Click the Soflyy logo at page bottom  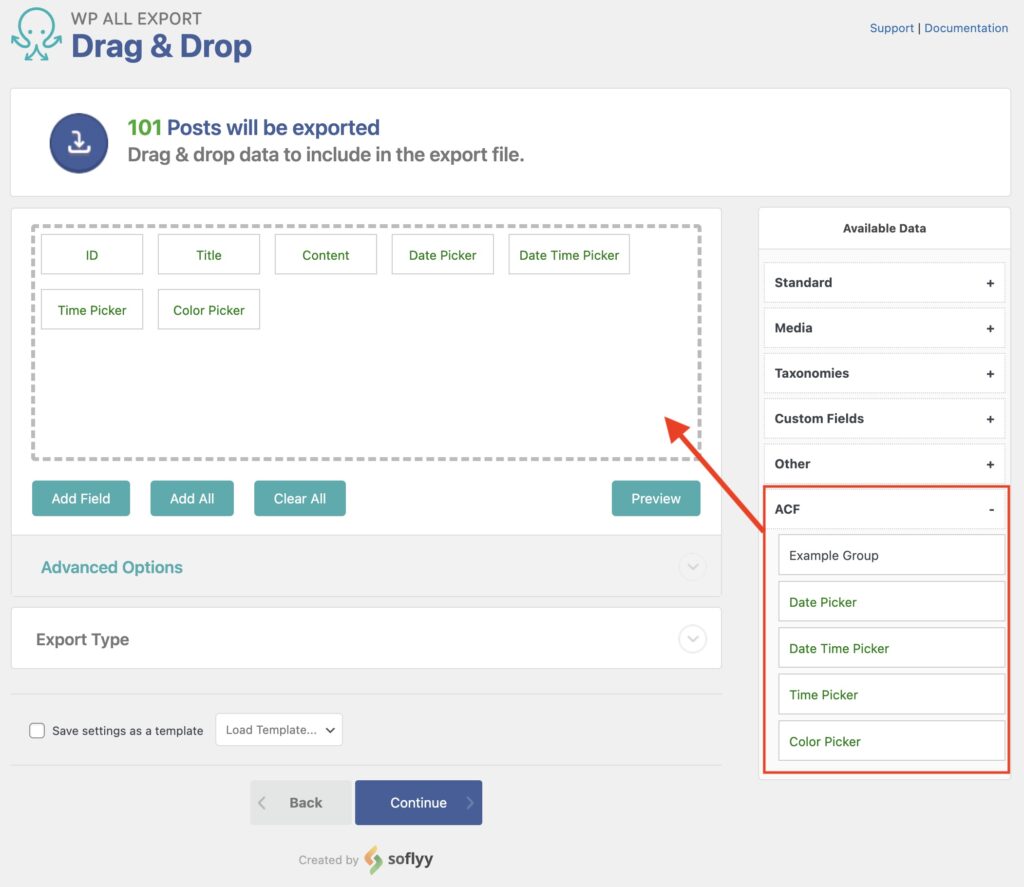click(x=371, y=859)
